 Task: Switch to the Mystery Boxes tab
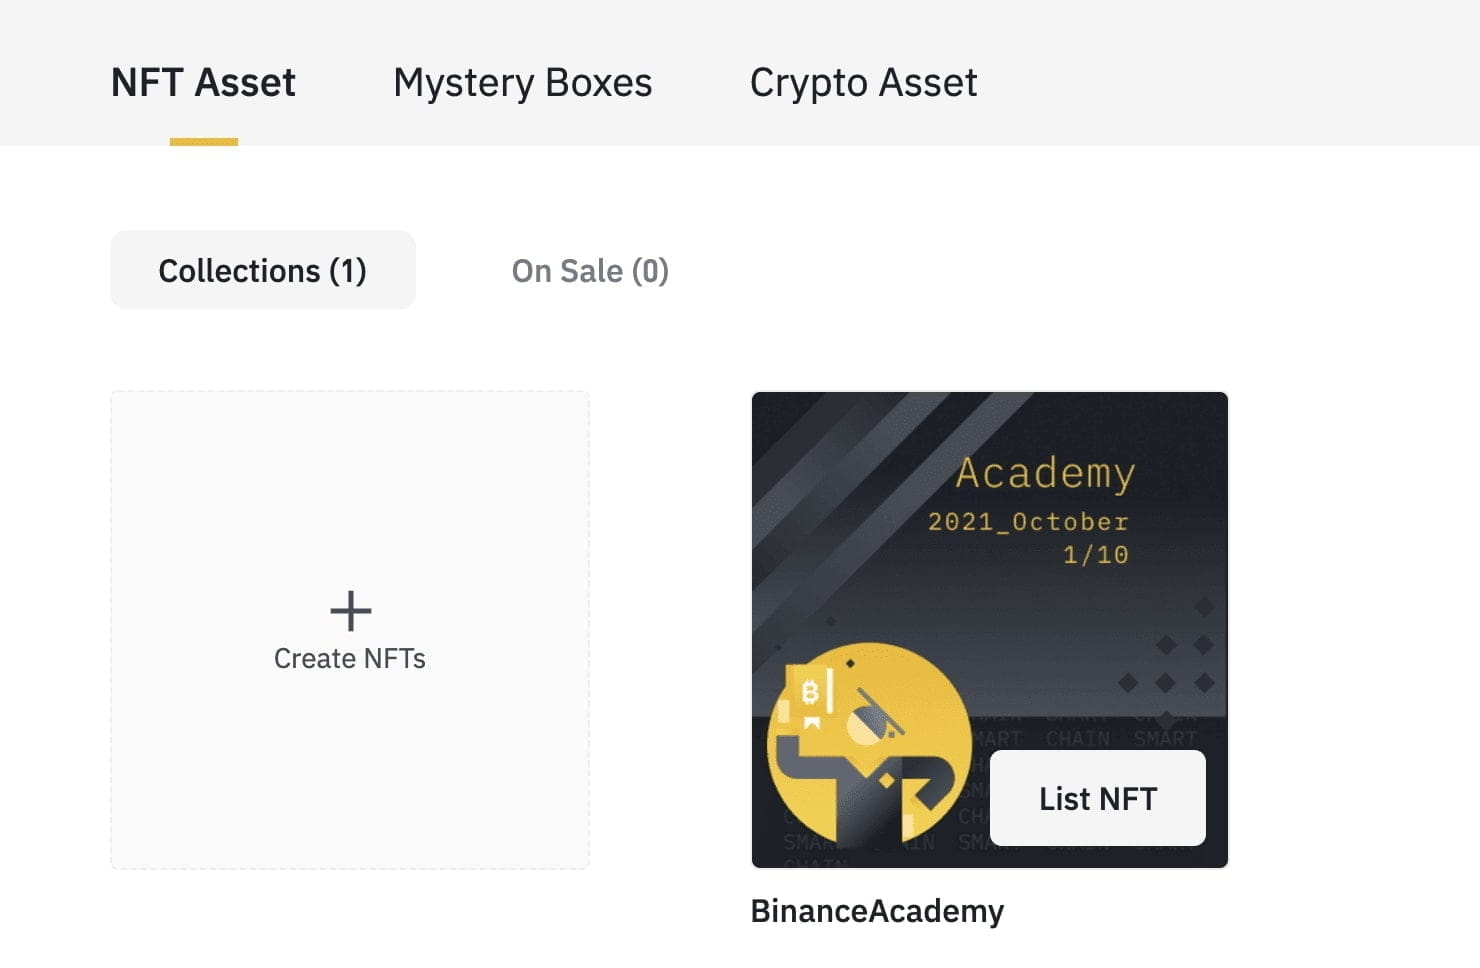point(522,82)
